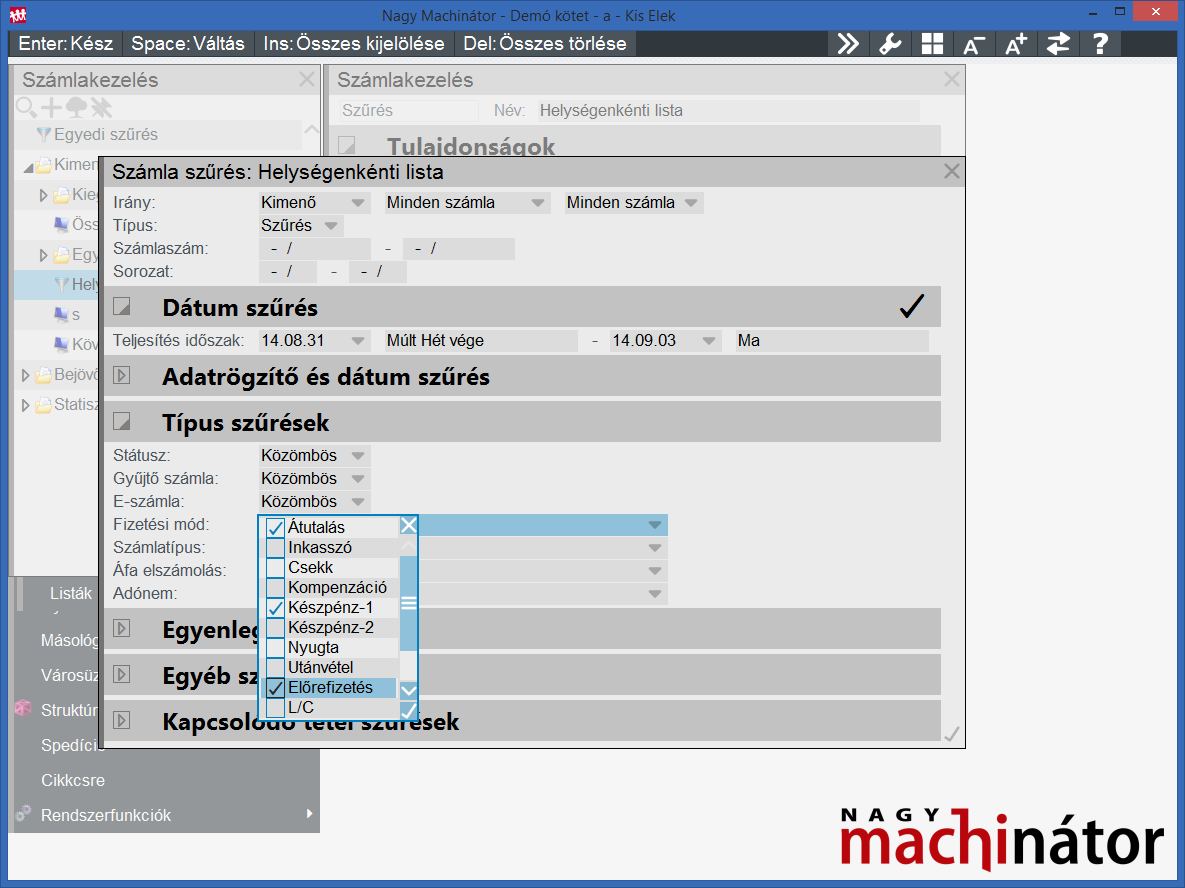Check the Nyugta checkbox
1185x888 pixels.
(275, 648)
